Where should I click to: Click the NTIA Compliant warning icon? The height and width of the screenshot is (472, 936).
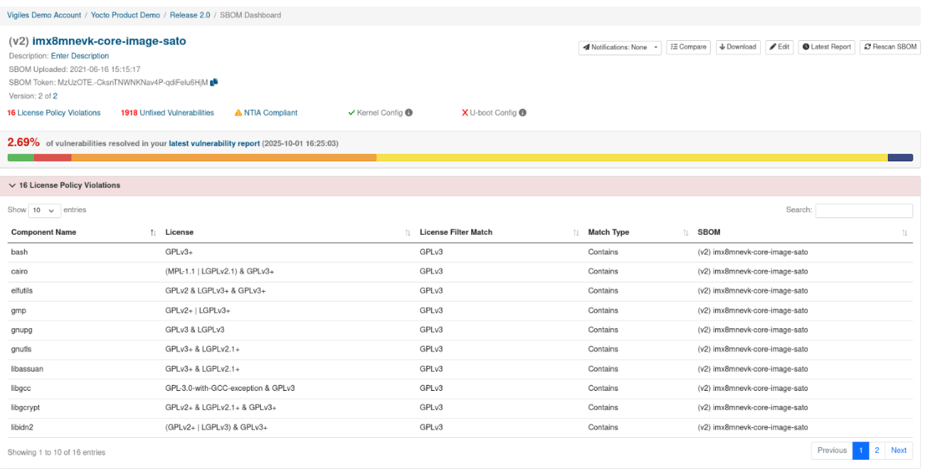click(238, 113)
